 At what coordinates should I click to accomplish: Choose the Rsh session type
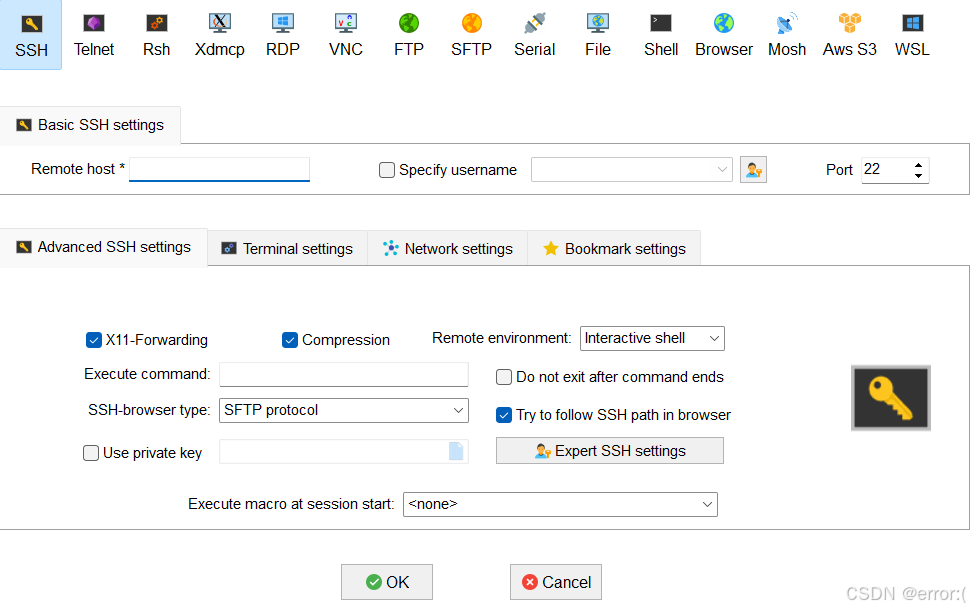pyautogui.click(x=157, y=35)
